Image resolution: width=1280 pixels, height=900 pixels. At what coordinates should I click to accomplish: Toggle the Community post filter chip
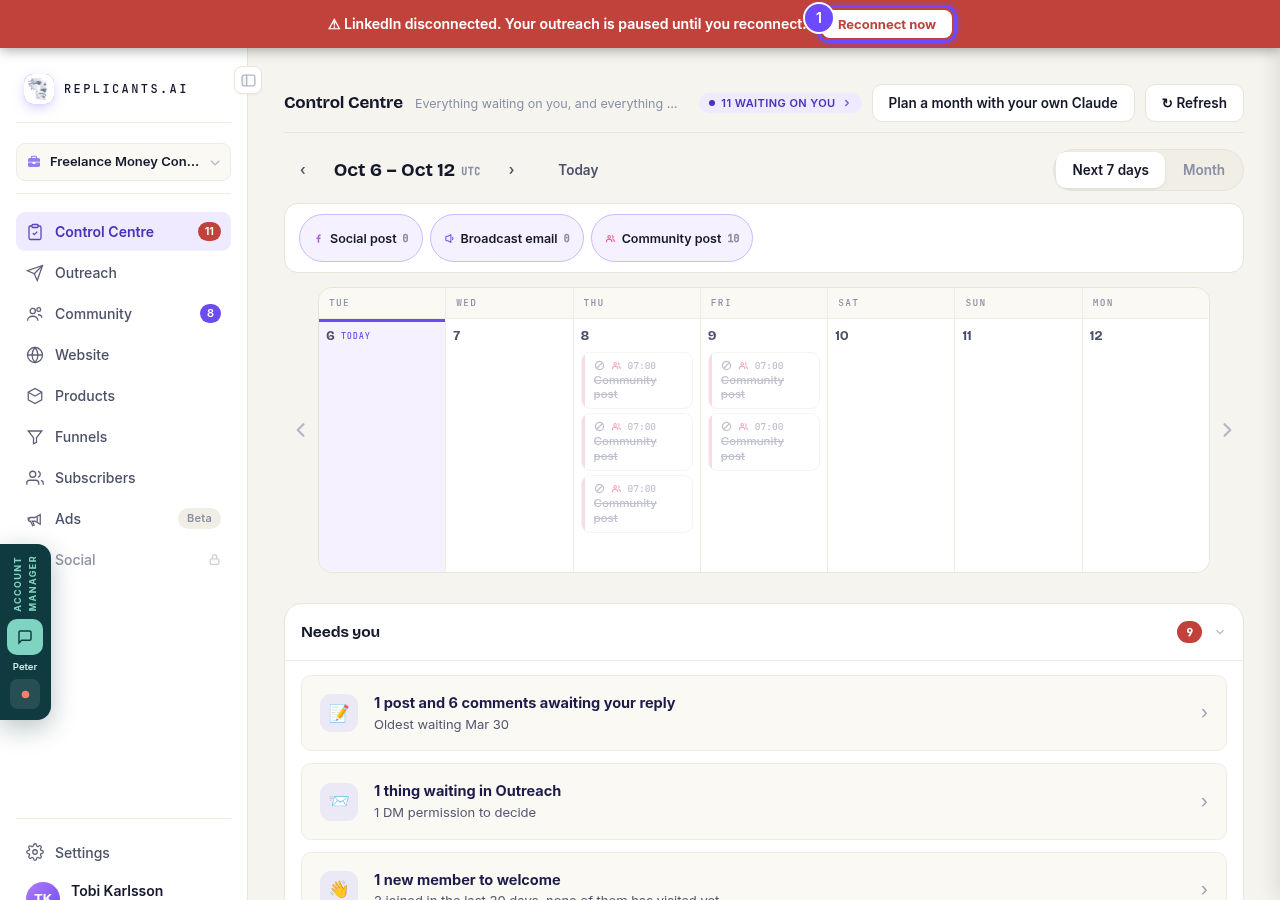[672, 238]
